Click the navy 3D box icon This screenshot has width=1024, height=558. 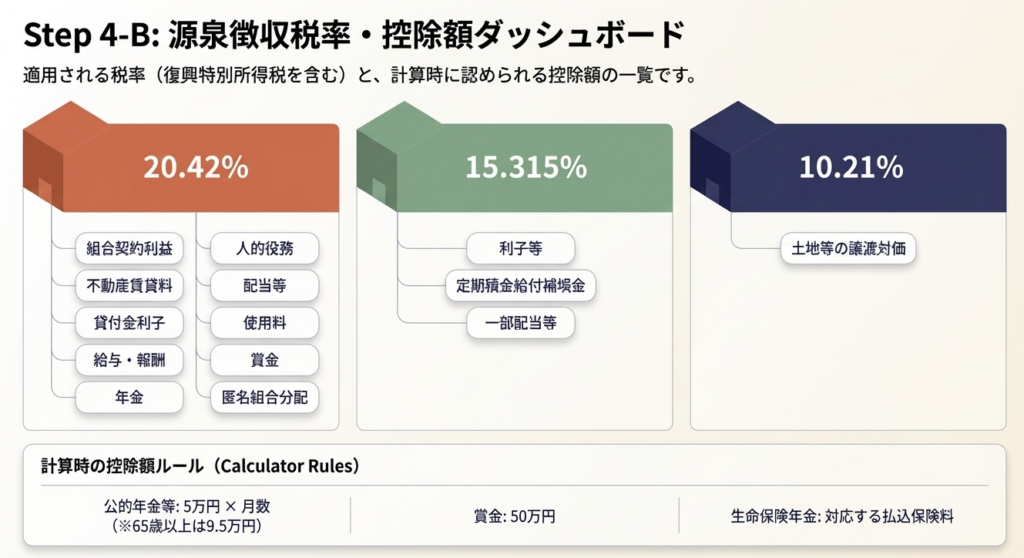(713, 160)
